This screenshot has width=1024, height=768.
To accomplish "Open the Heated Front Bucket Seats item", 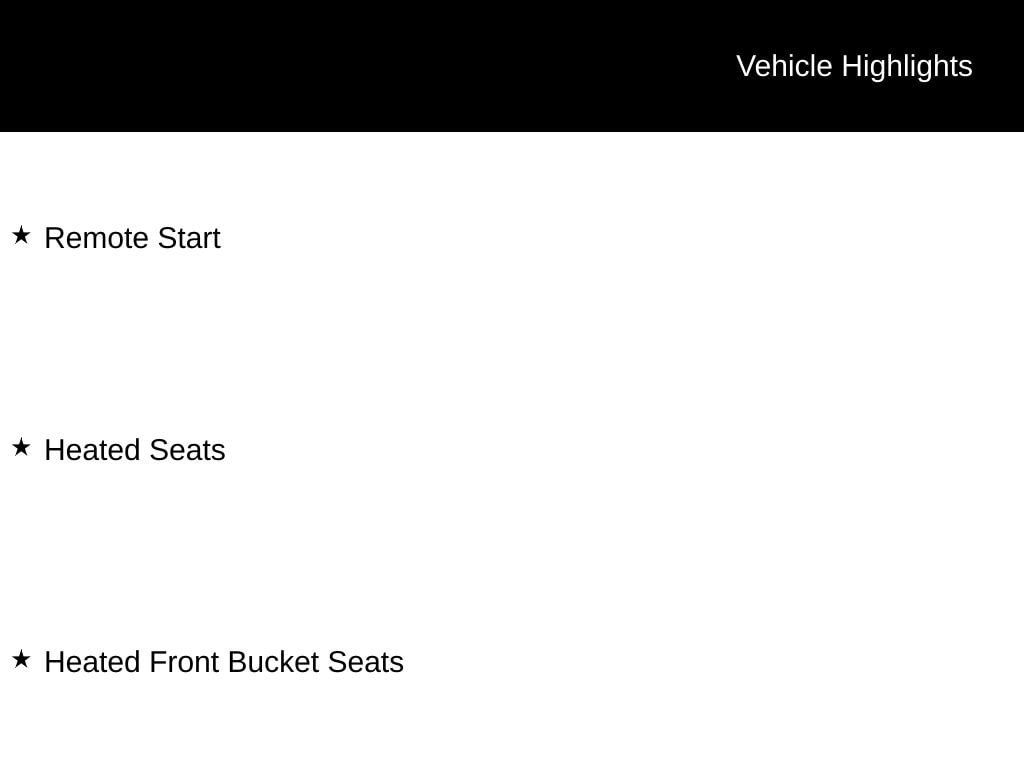I will [224, 663].
